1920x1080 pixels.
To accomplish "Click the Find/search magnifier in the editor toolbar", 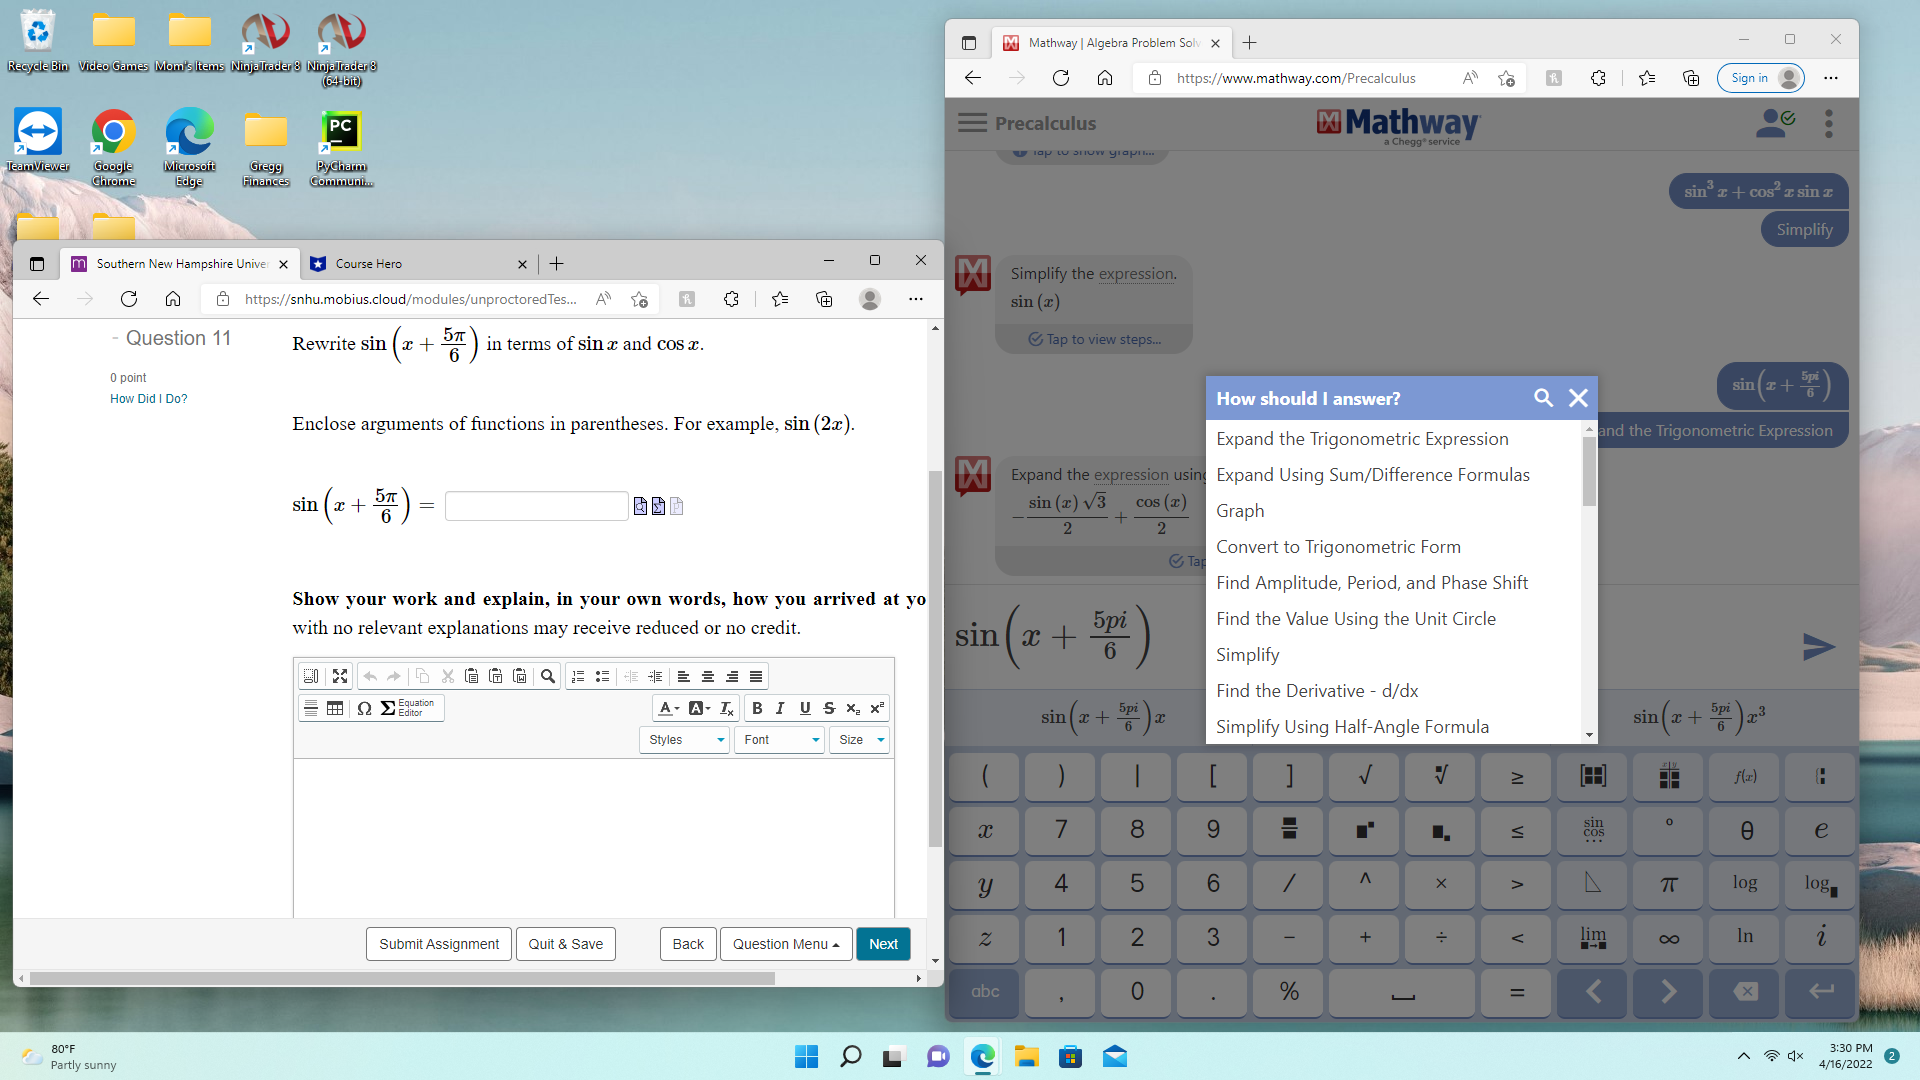I will [548, 676].
